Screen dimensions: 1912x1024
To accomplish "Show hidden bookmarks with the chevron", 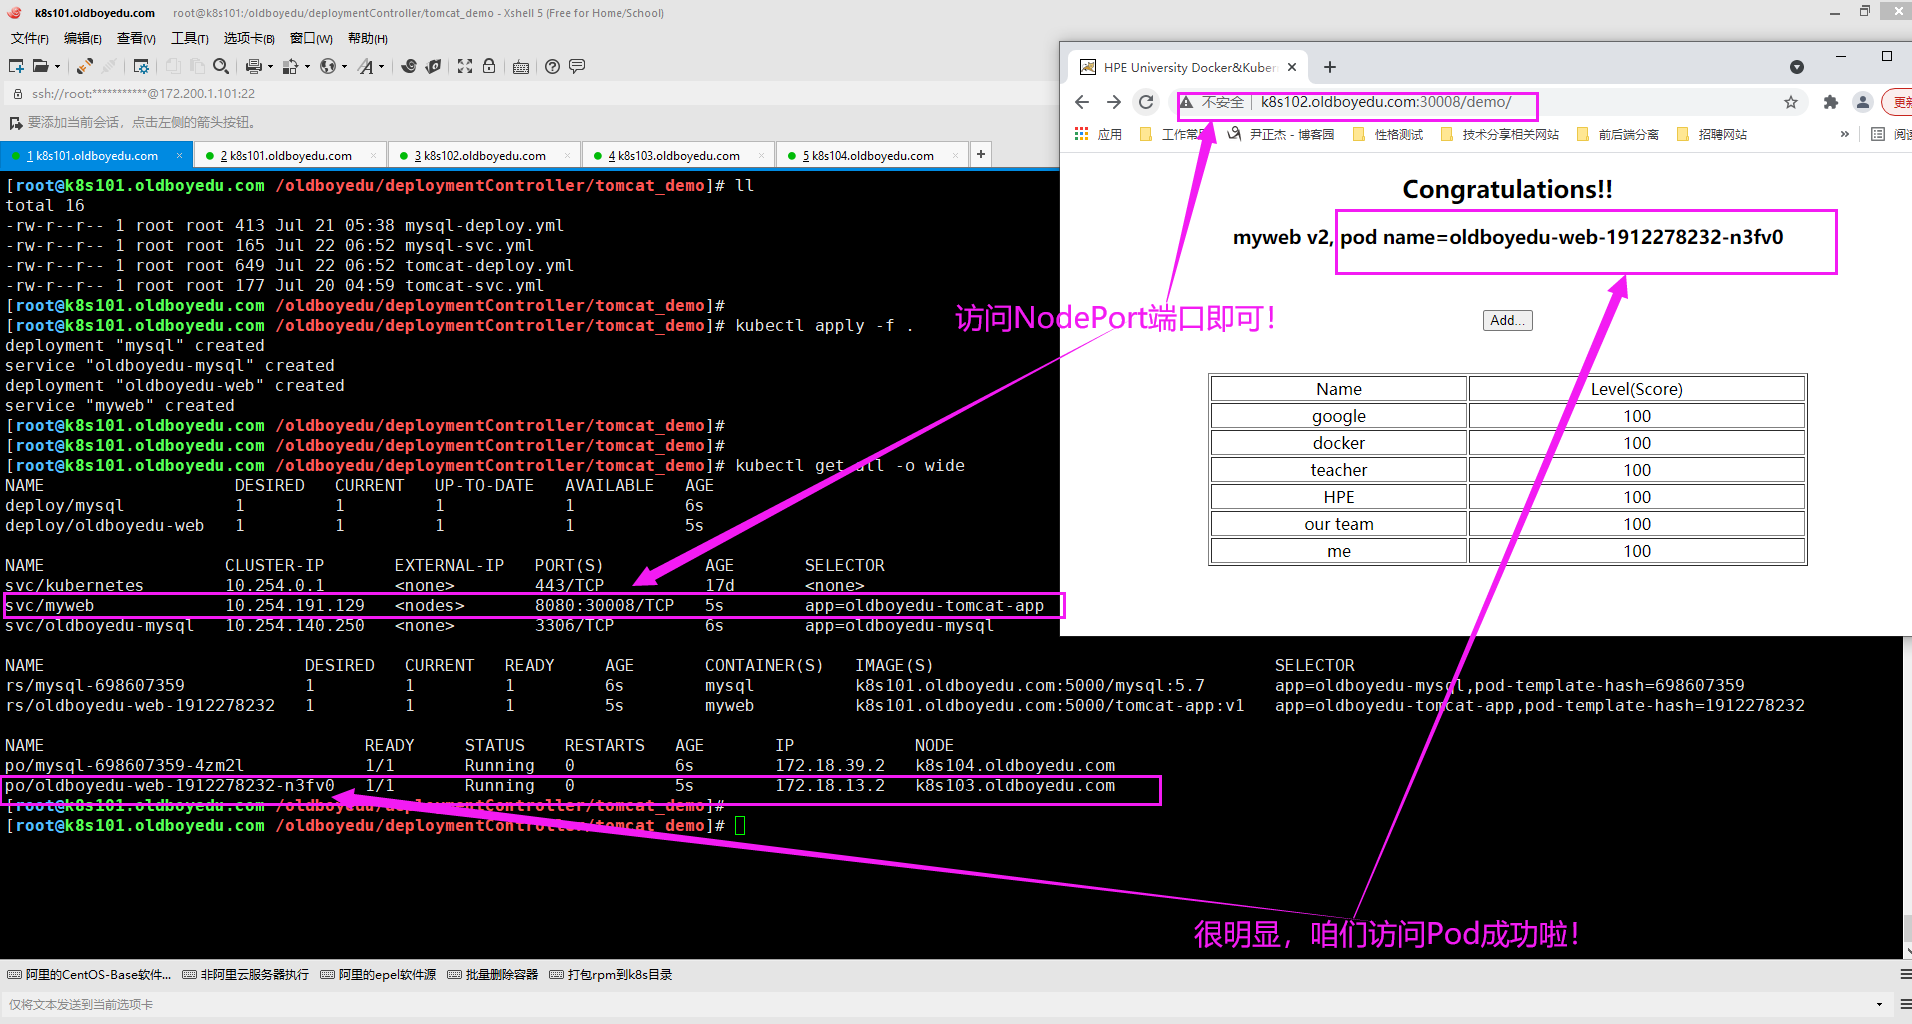I will pos(1844,134).
